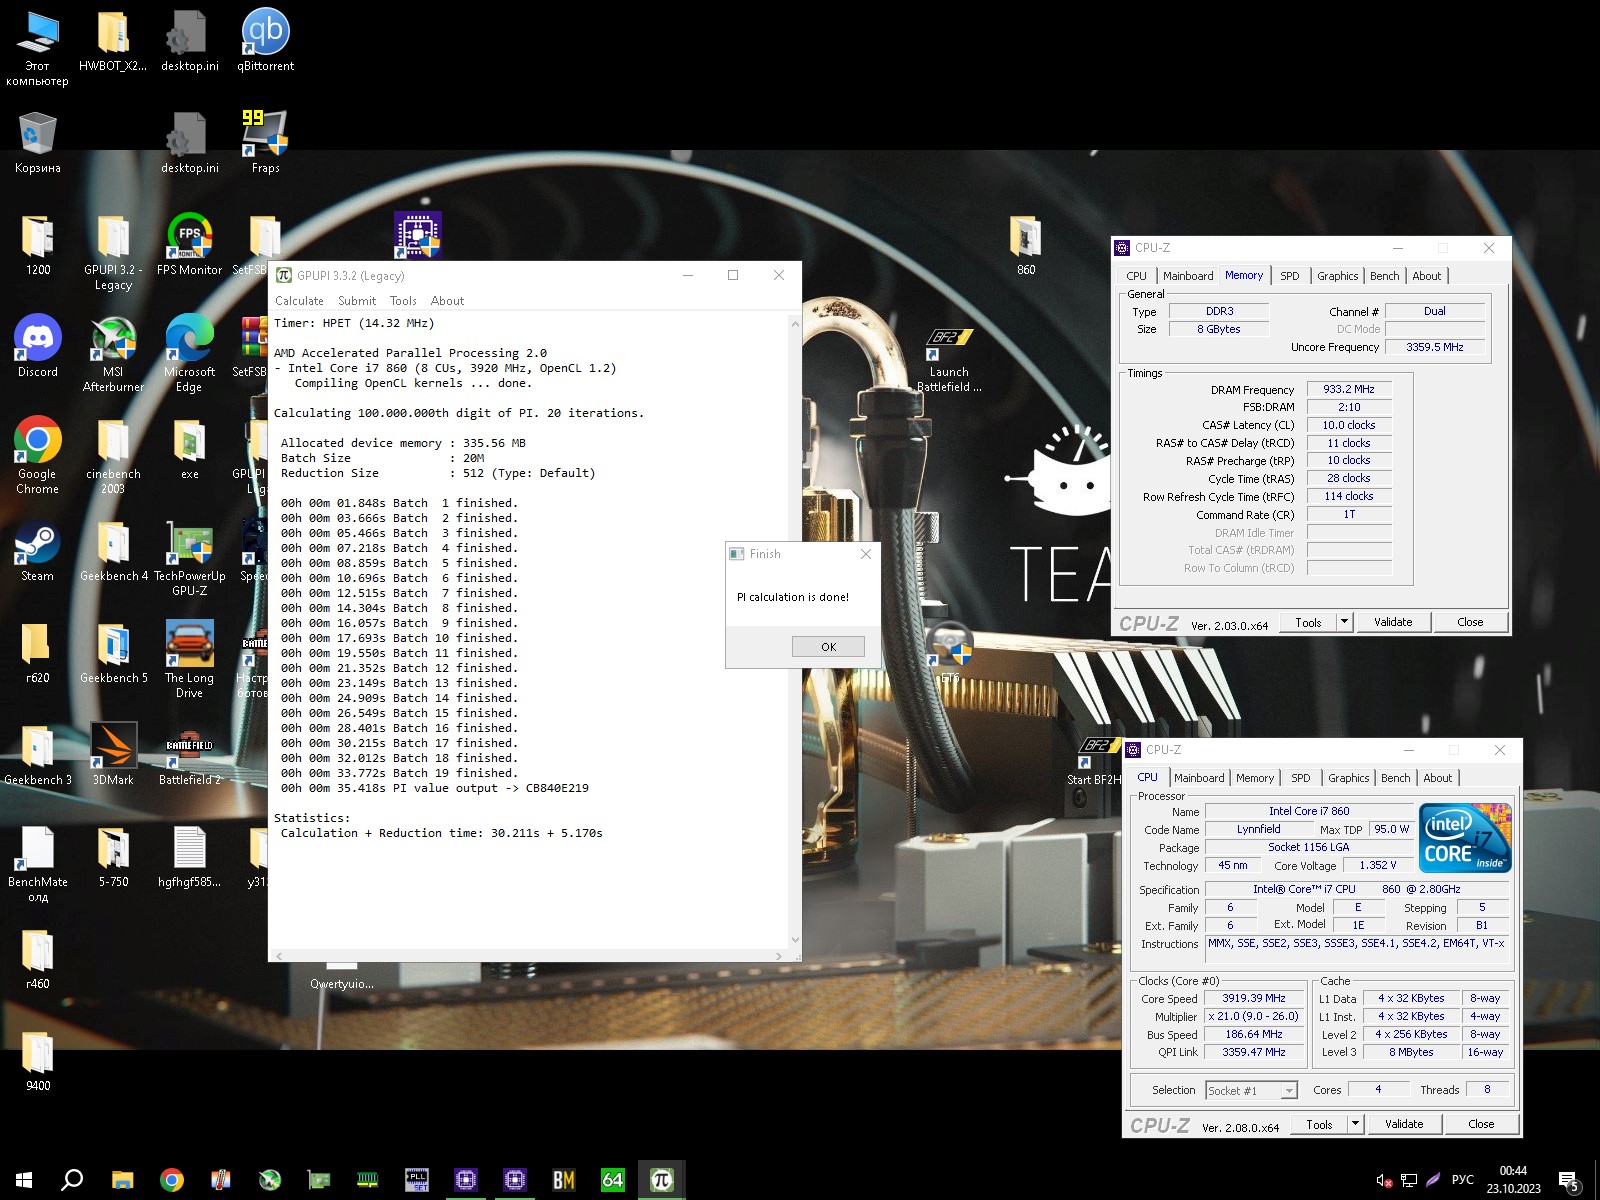The width and height of the screenshot is (1600, 1200).
Task: Open BenchMate BM icon in taskbar
Action: click(x=564, y=1180)
